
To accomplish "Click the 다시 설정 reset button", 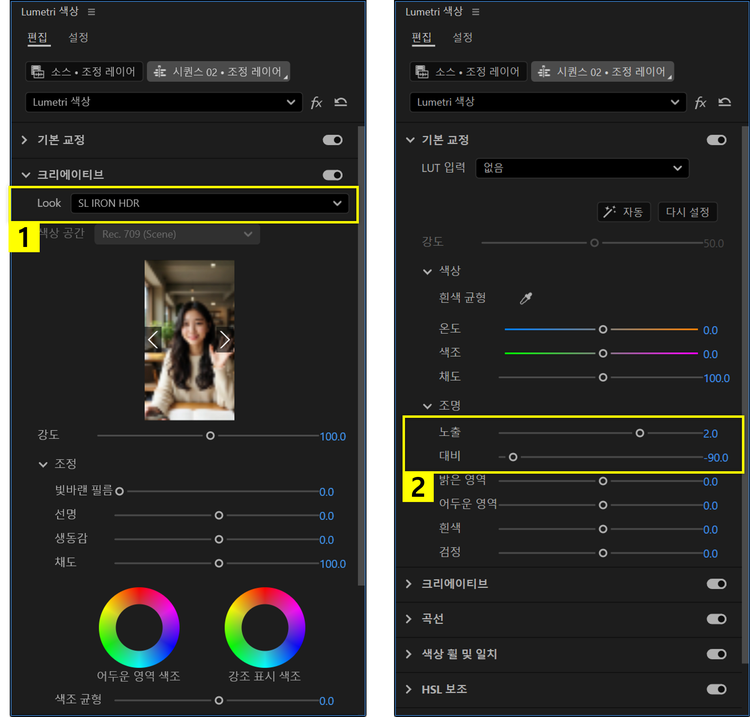I will (687, 212).
